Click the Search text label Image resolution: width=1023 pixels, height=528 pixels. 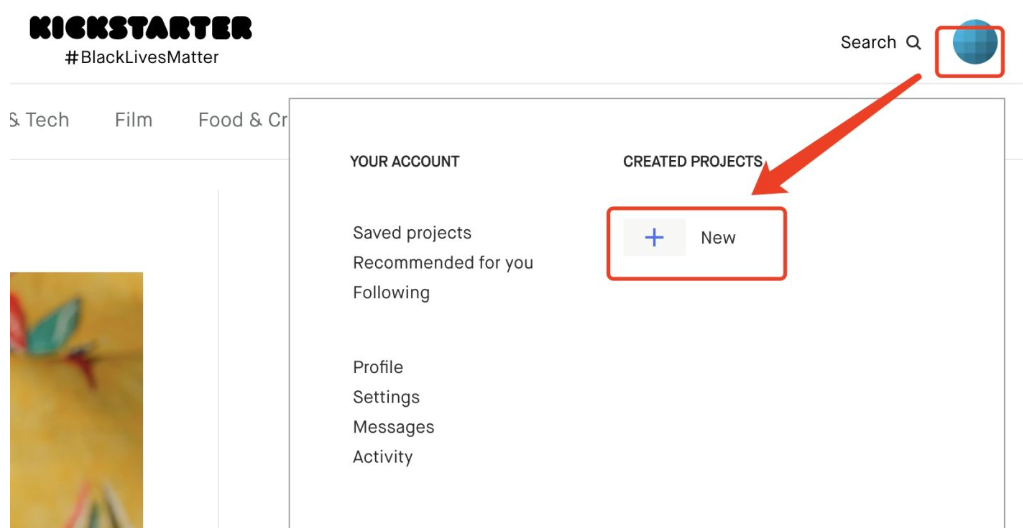tap(867, 43)
